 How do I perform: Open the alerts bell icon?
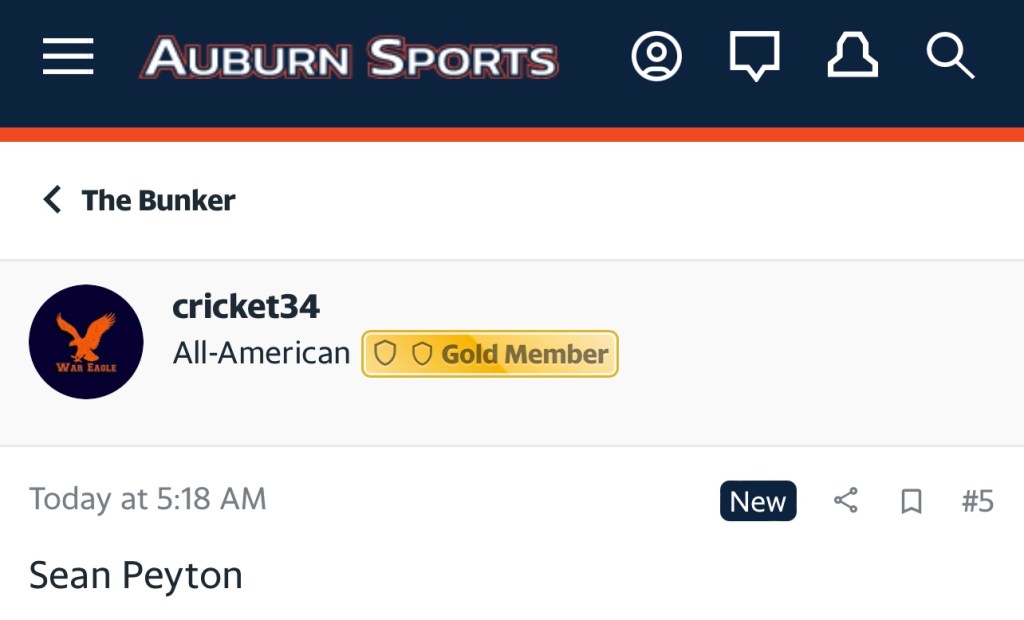(852, 57)
